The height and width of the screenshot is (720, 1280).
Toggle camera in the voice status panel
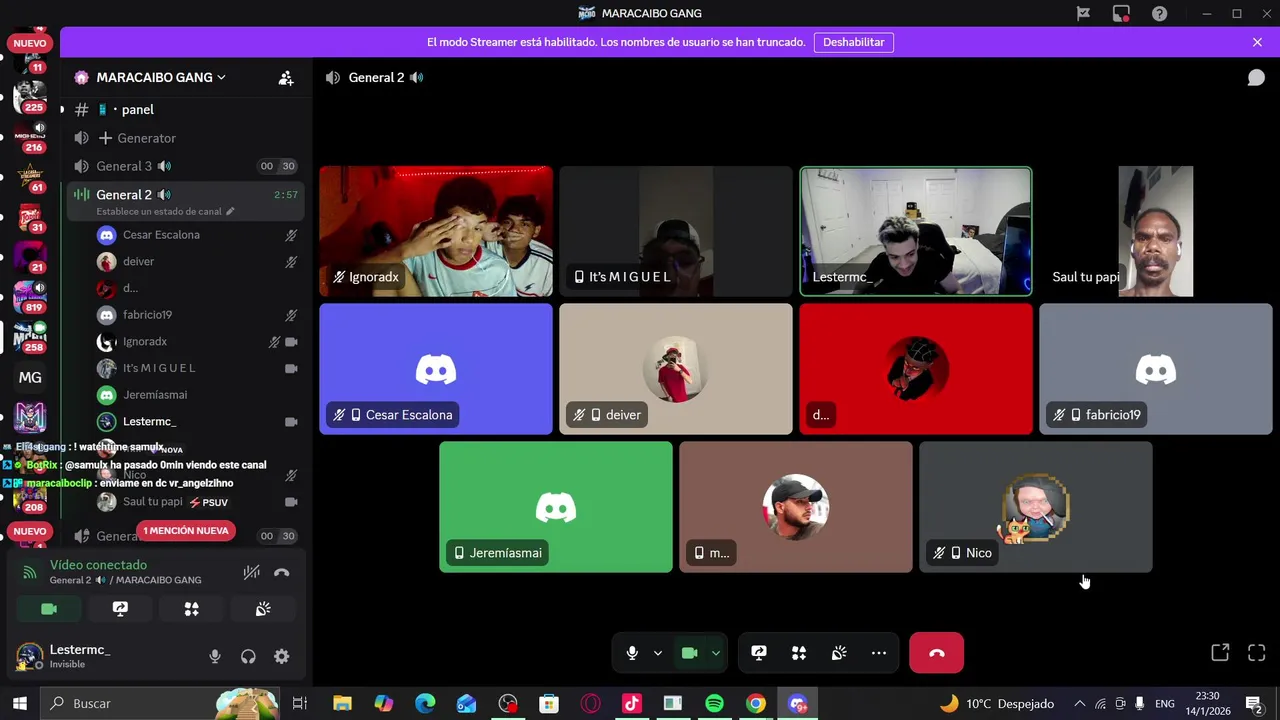click(x=49, y=609)
